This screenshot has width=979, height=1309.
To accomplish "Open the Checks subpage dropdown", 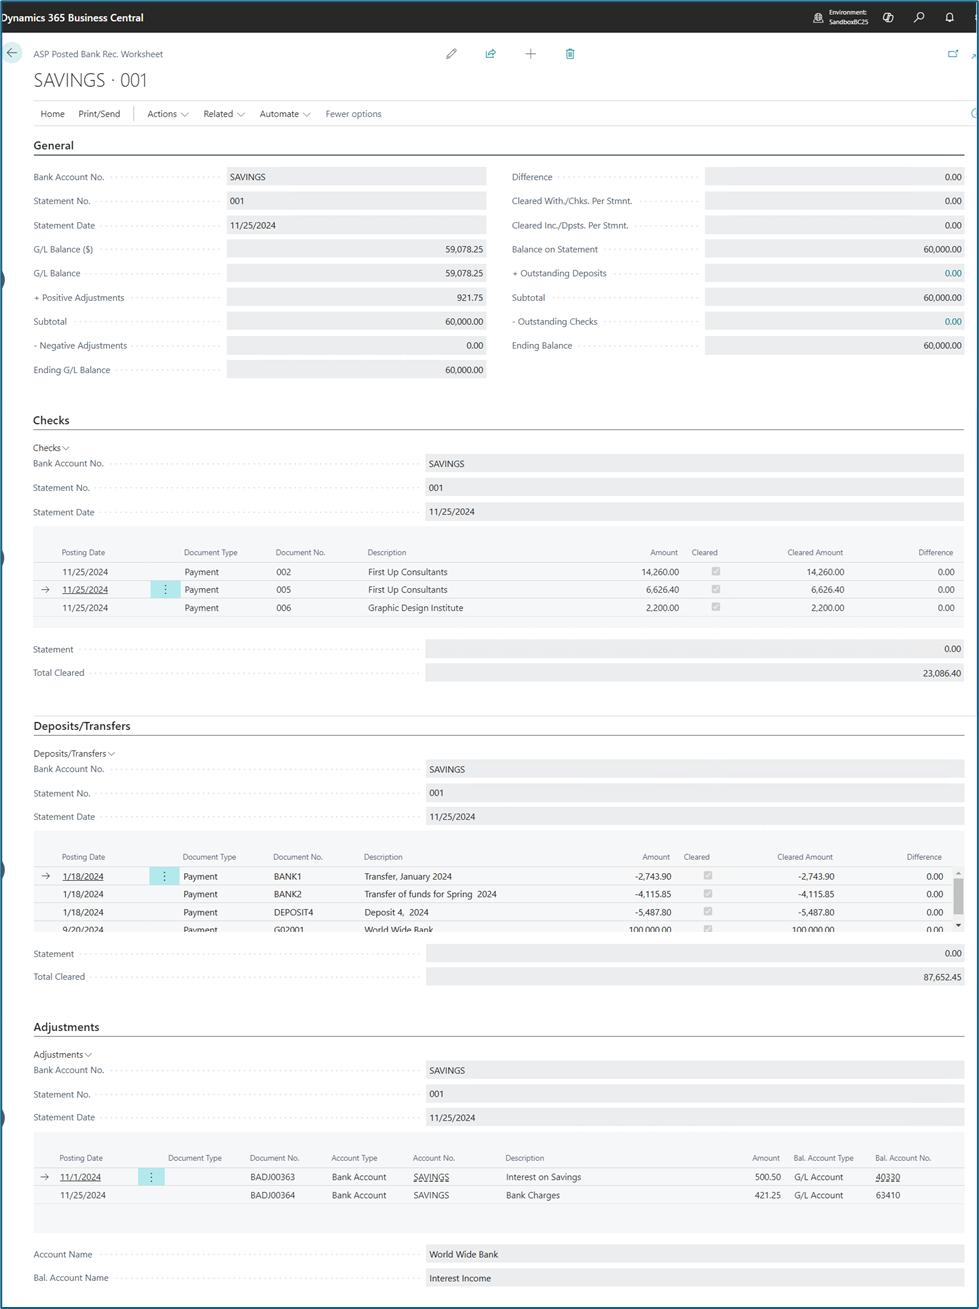I will 51,448.
